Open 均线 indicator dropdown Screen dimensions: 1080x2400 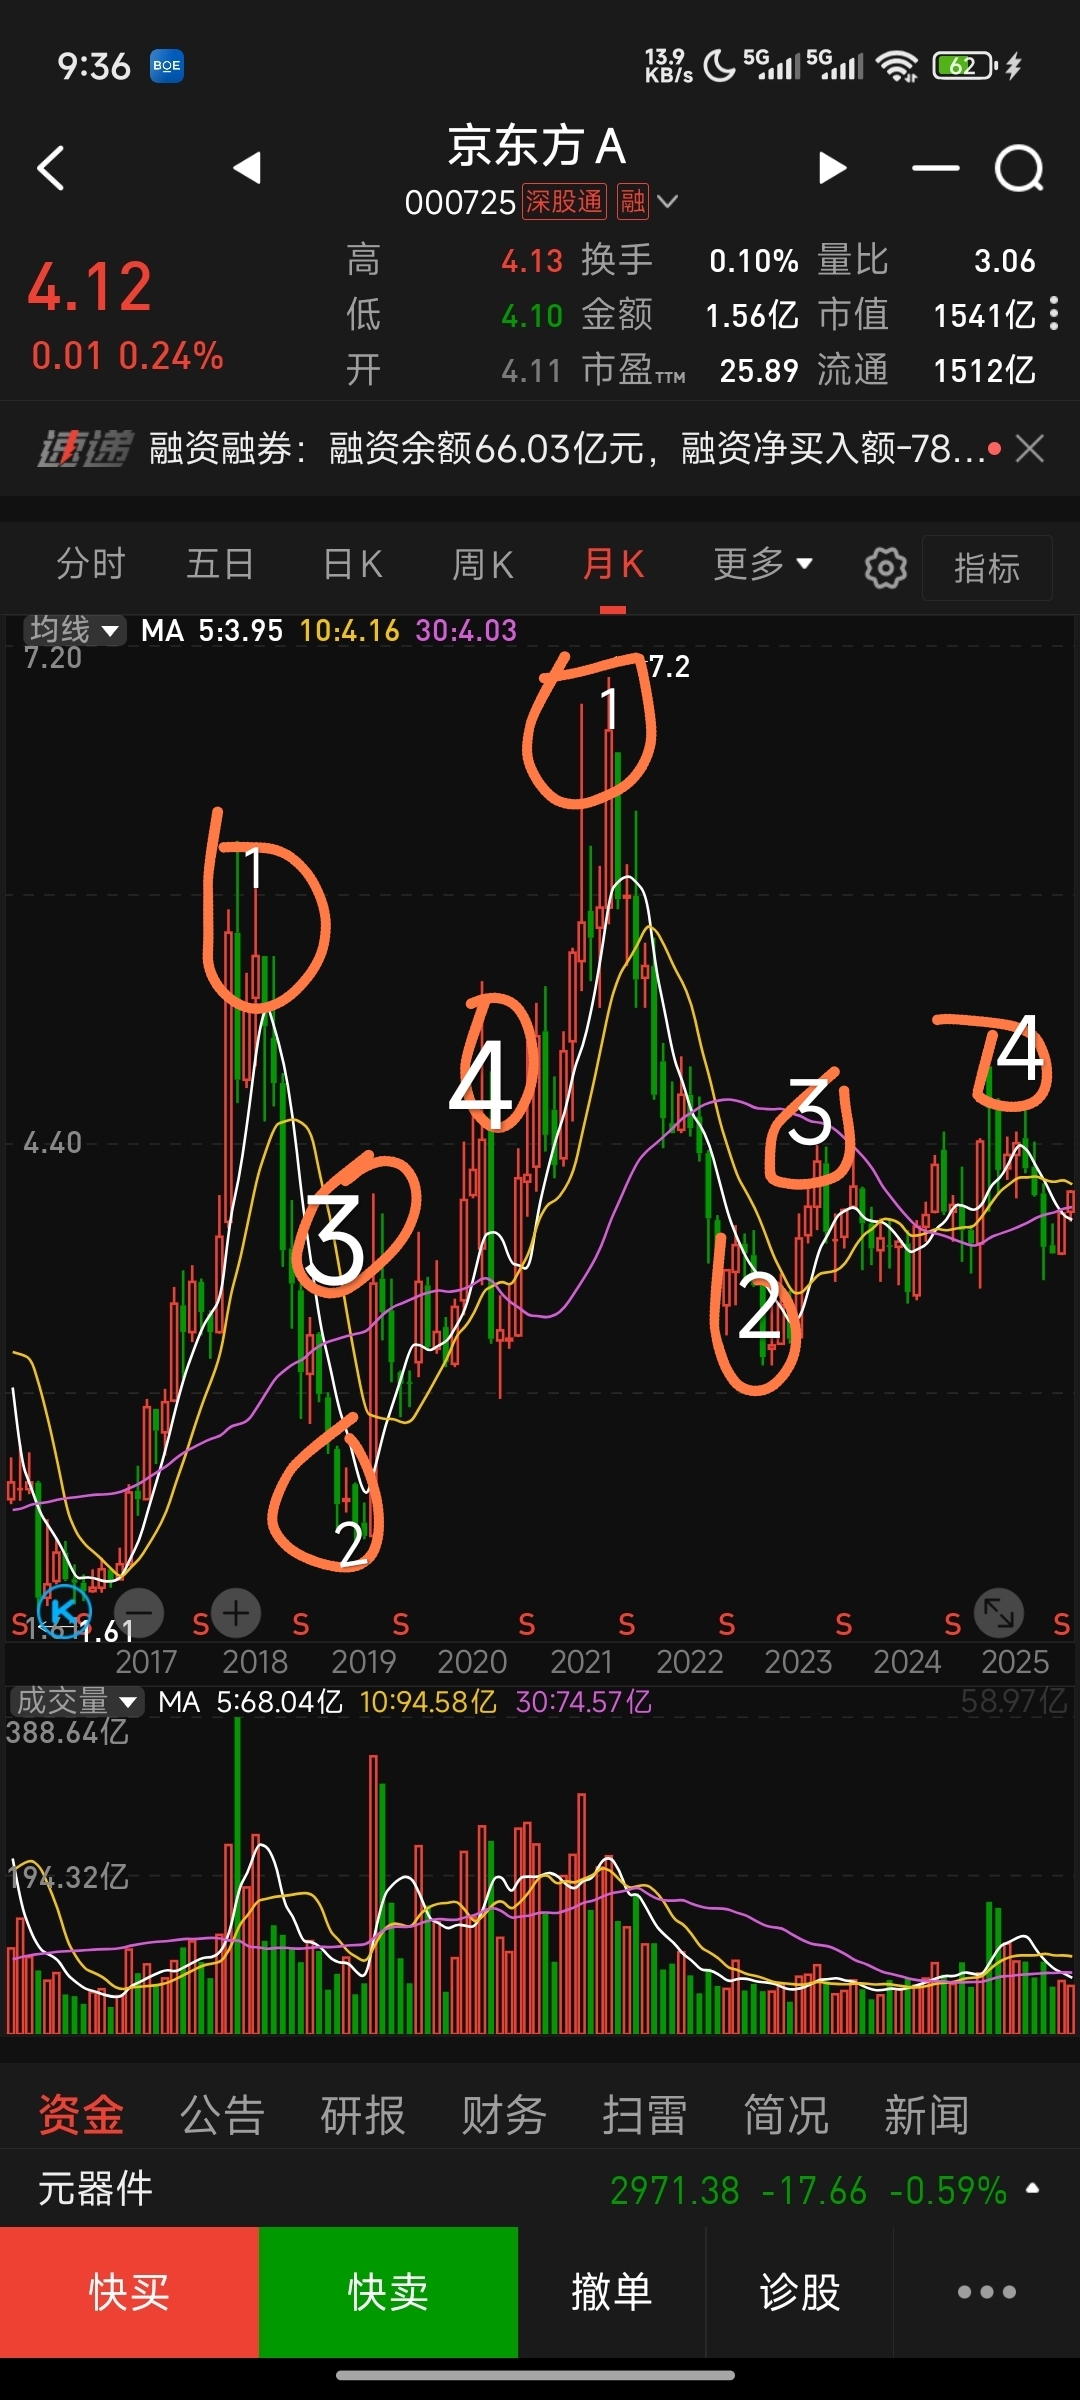pyautogui.click(x=75, y=630)
